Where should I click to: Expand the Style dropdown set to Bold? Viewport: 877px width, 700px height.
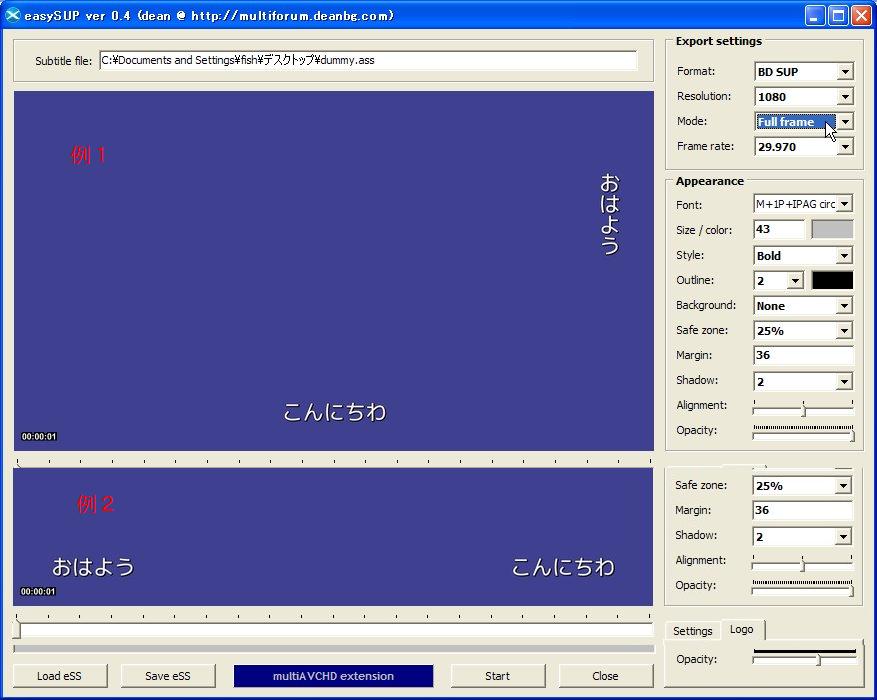click(x=803, y=256)
